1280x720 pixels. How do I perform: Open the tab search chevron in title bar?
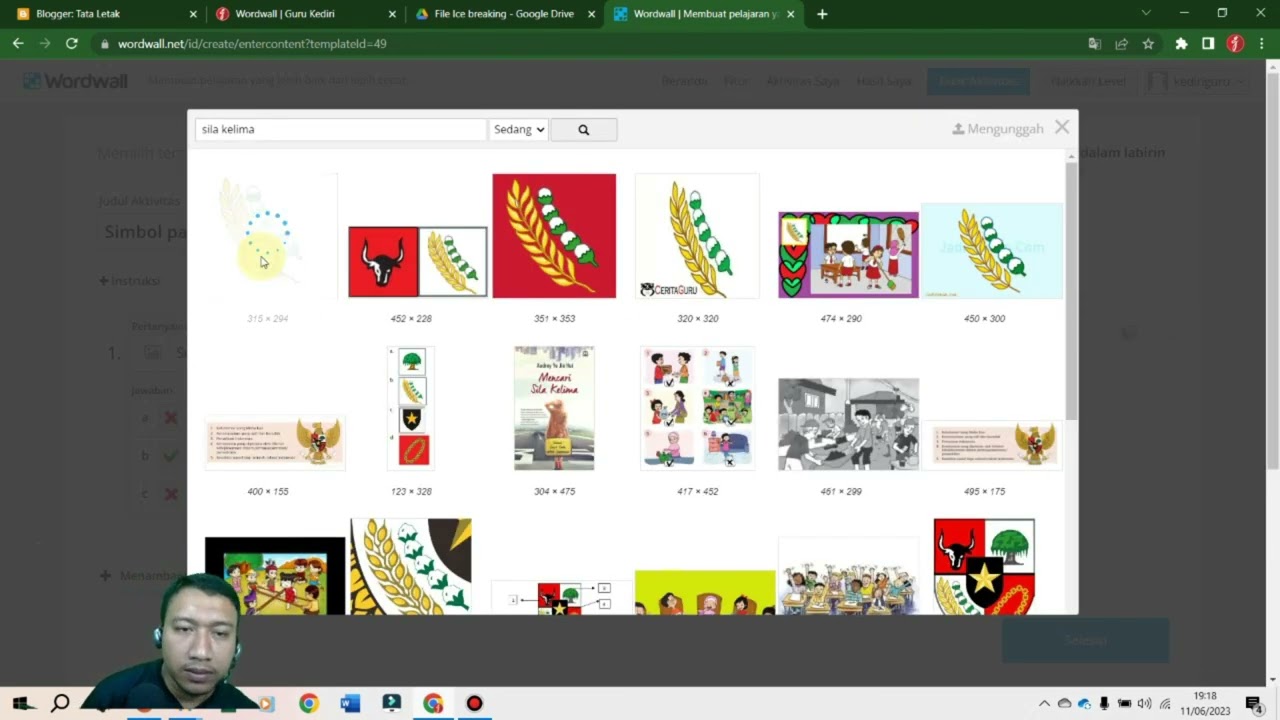1146,13
